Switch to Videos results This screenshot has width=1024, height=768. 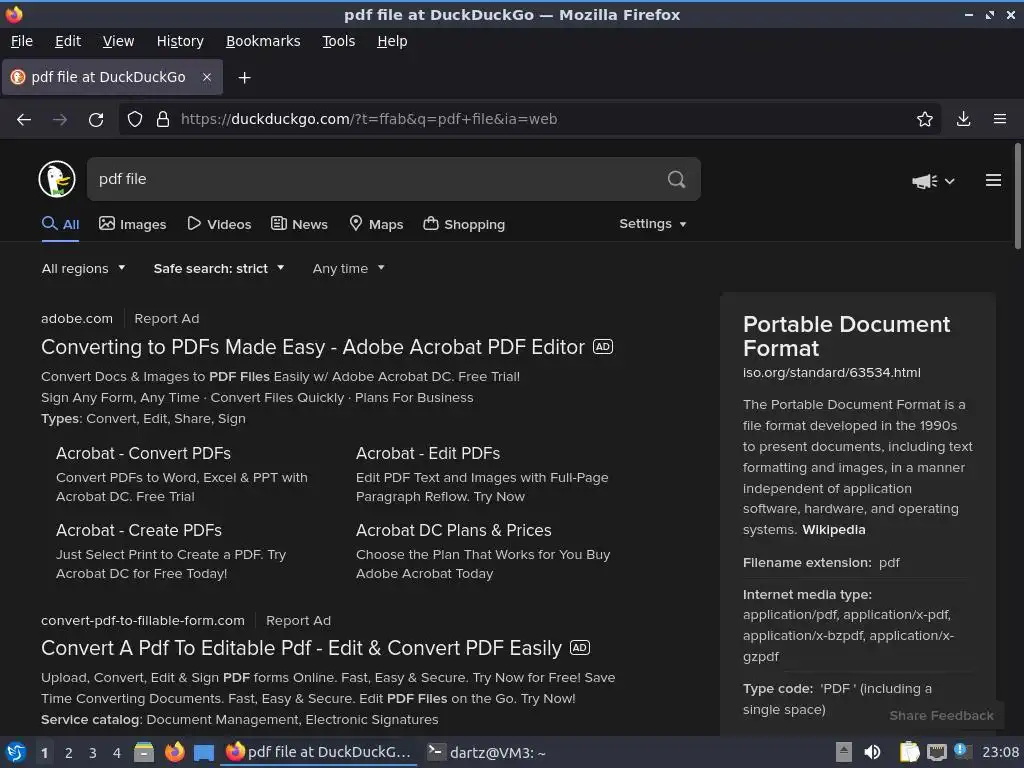(x=219, y=224)
